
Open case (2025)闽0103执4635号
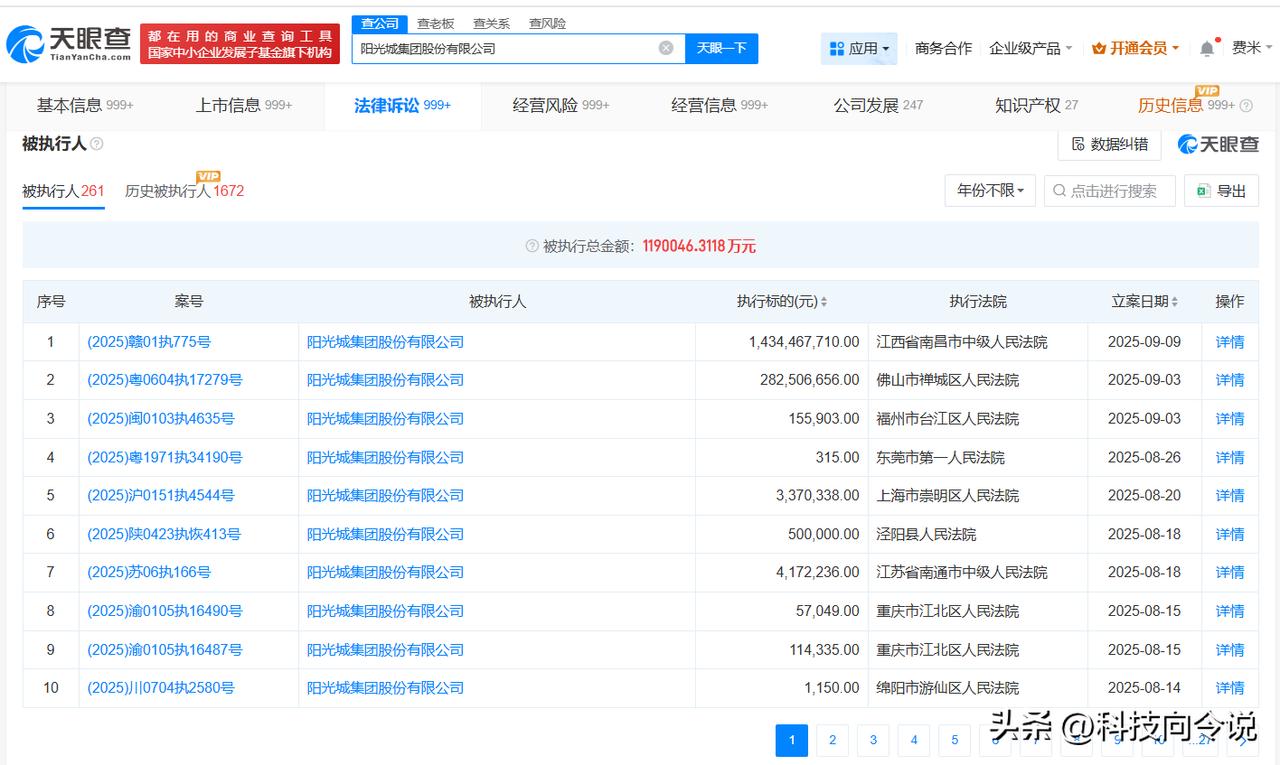click(161, 419)
